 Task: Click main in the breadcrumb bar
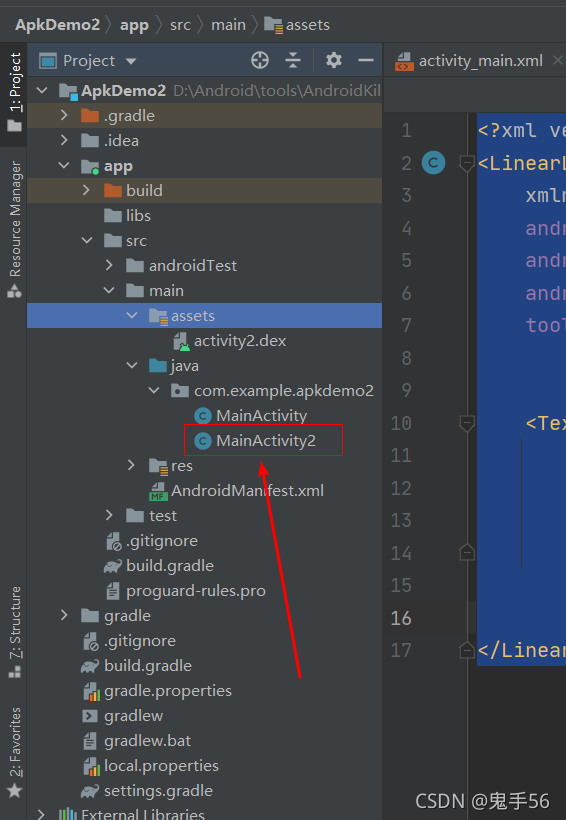(228, 25)
